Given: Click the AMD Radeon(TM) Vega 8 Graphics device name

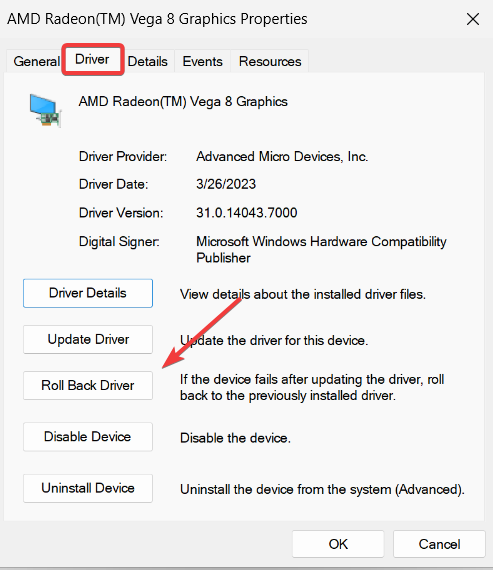Looking at the screenshot, I should 183,101.
